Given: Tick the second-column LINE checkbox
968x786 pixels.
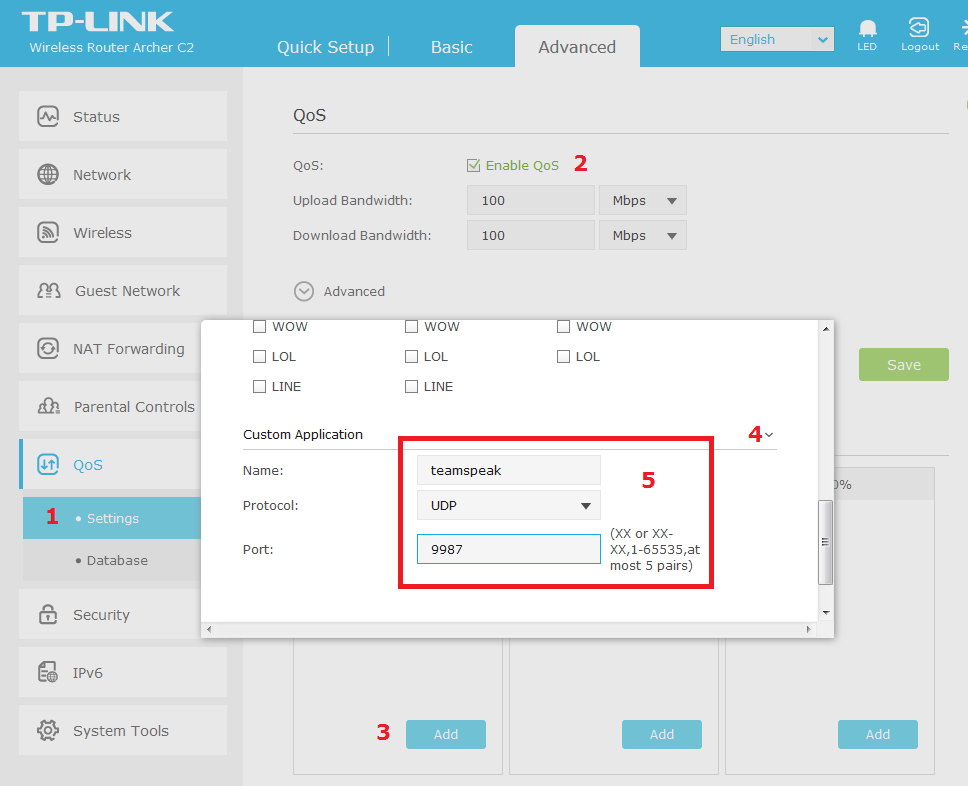Looking at the screenshot, I should (411, 387).
